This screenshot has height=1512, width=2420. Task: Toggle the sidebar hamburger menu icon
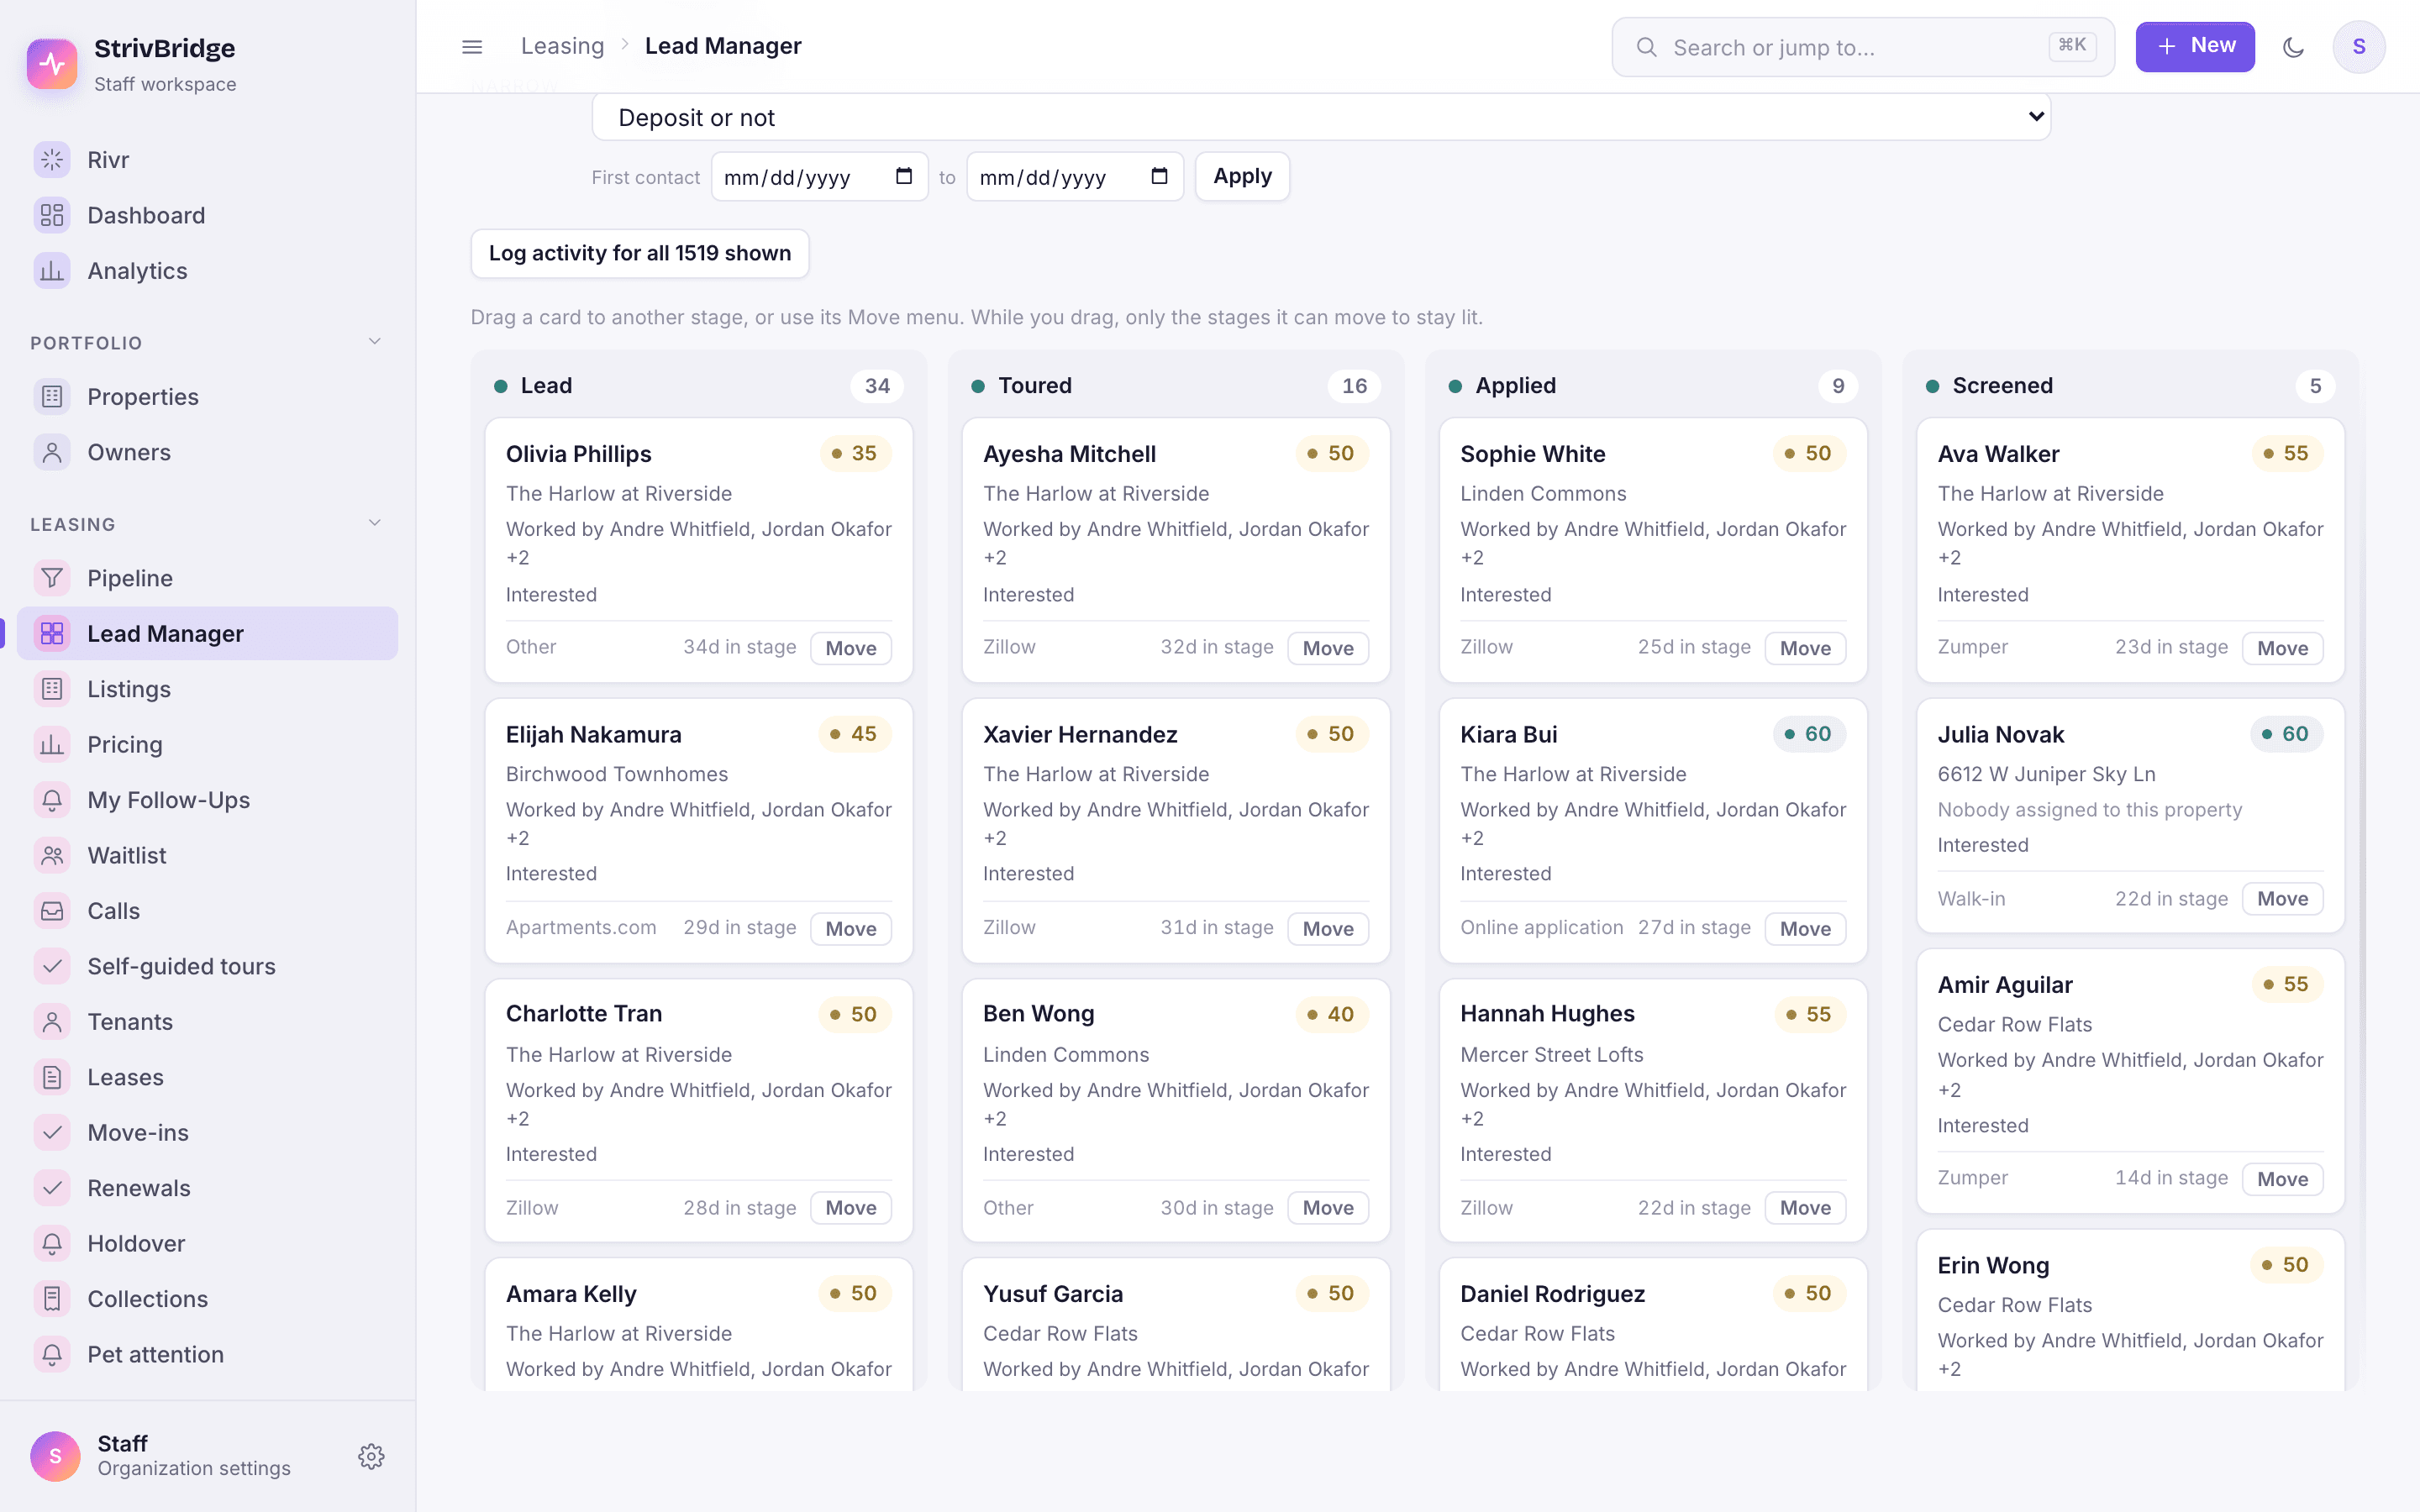point(472,46)
